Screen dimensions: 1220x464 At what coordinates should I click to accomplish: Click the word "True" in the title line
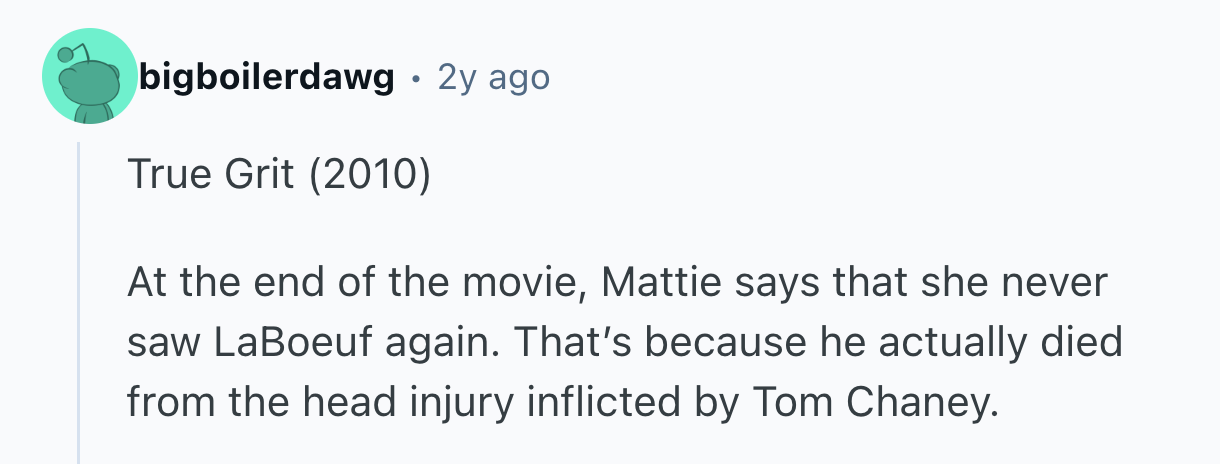click(164, 175)
